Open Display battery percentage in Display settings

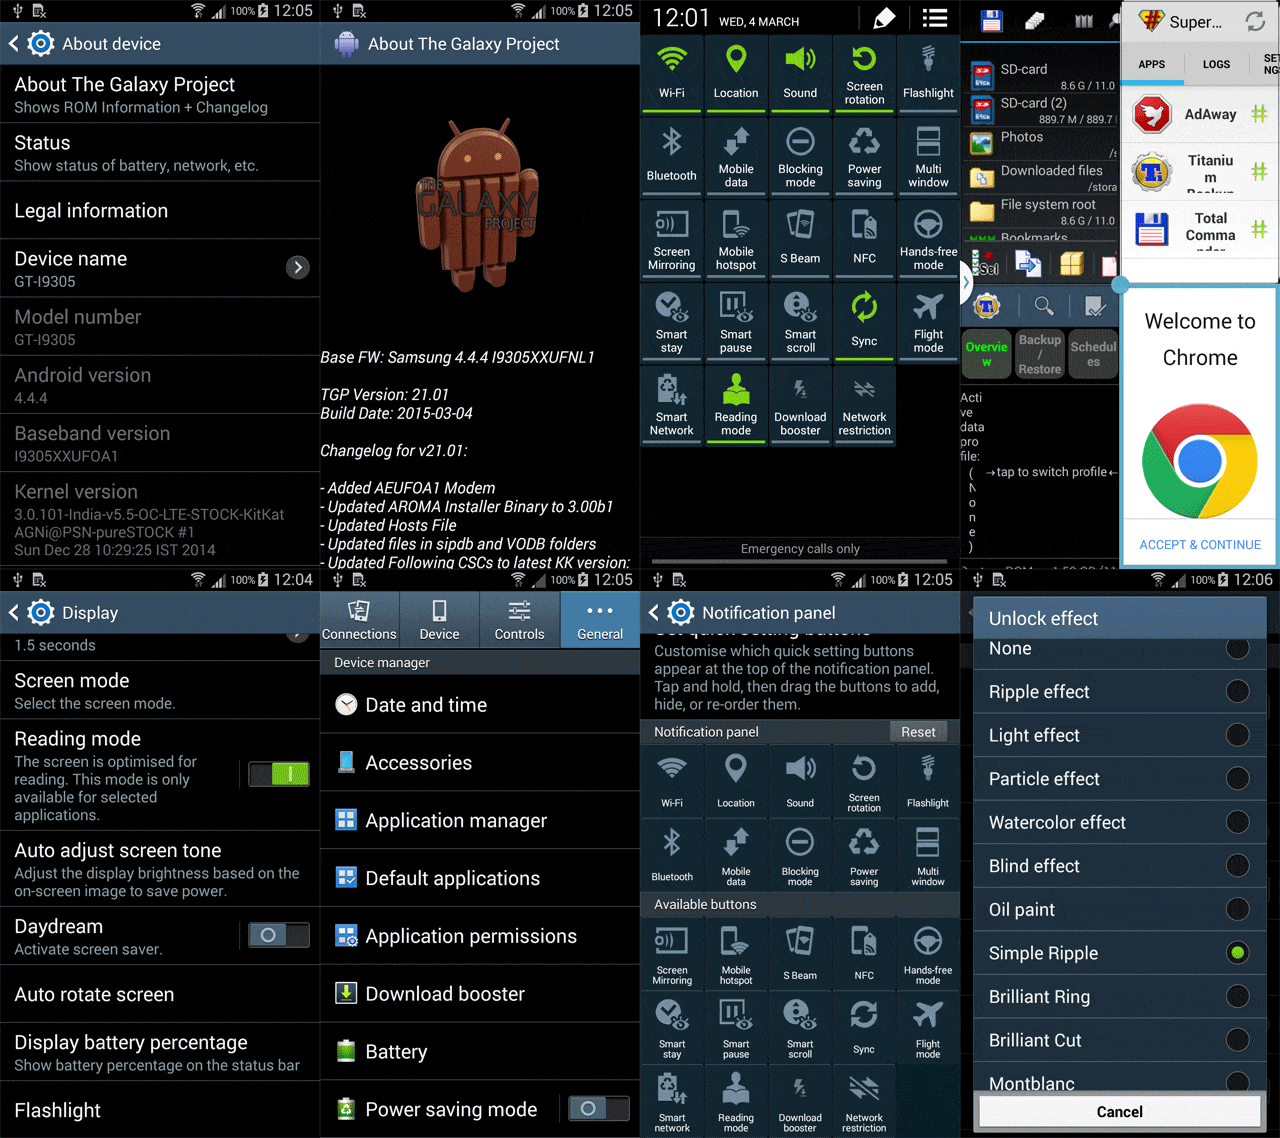(160, 1052)
